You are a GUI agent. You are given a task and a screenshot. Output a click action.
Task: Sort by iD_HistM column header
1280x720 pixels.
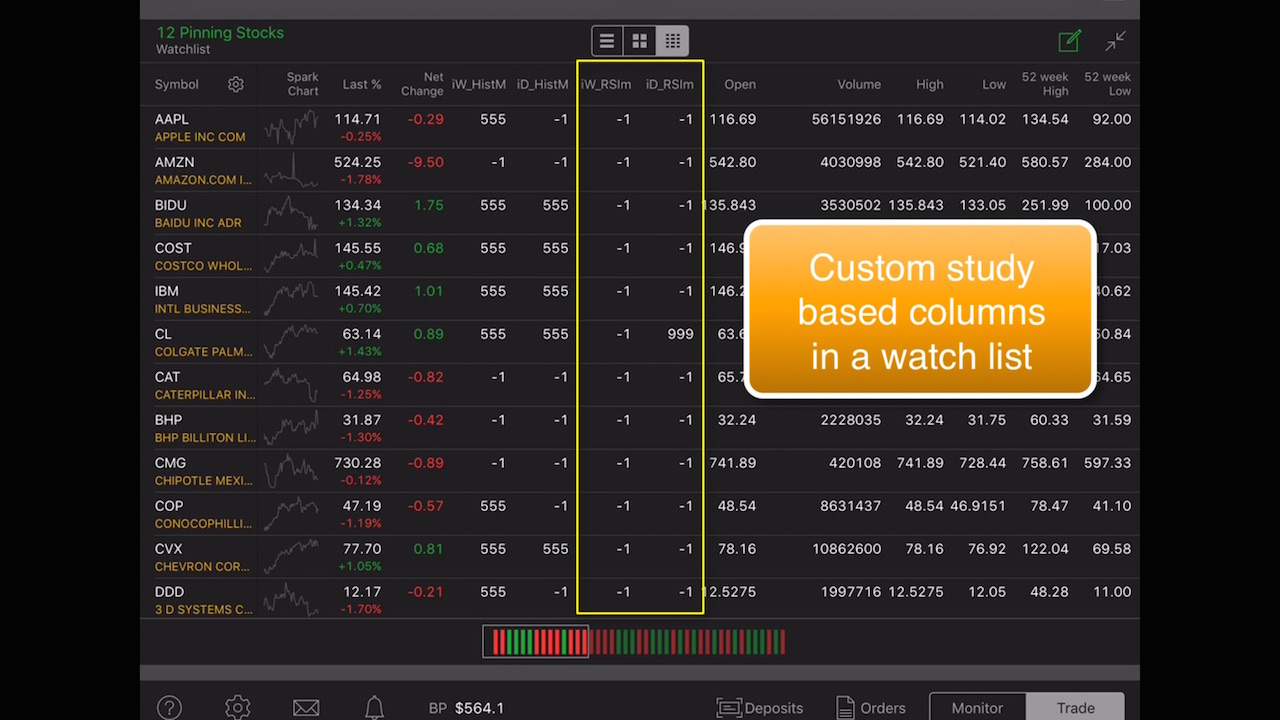tap(542, 85)
